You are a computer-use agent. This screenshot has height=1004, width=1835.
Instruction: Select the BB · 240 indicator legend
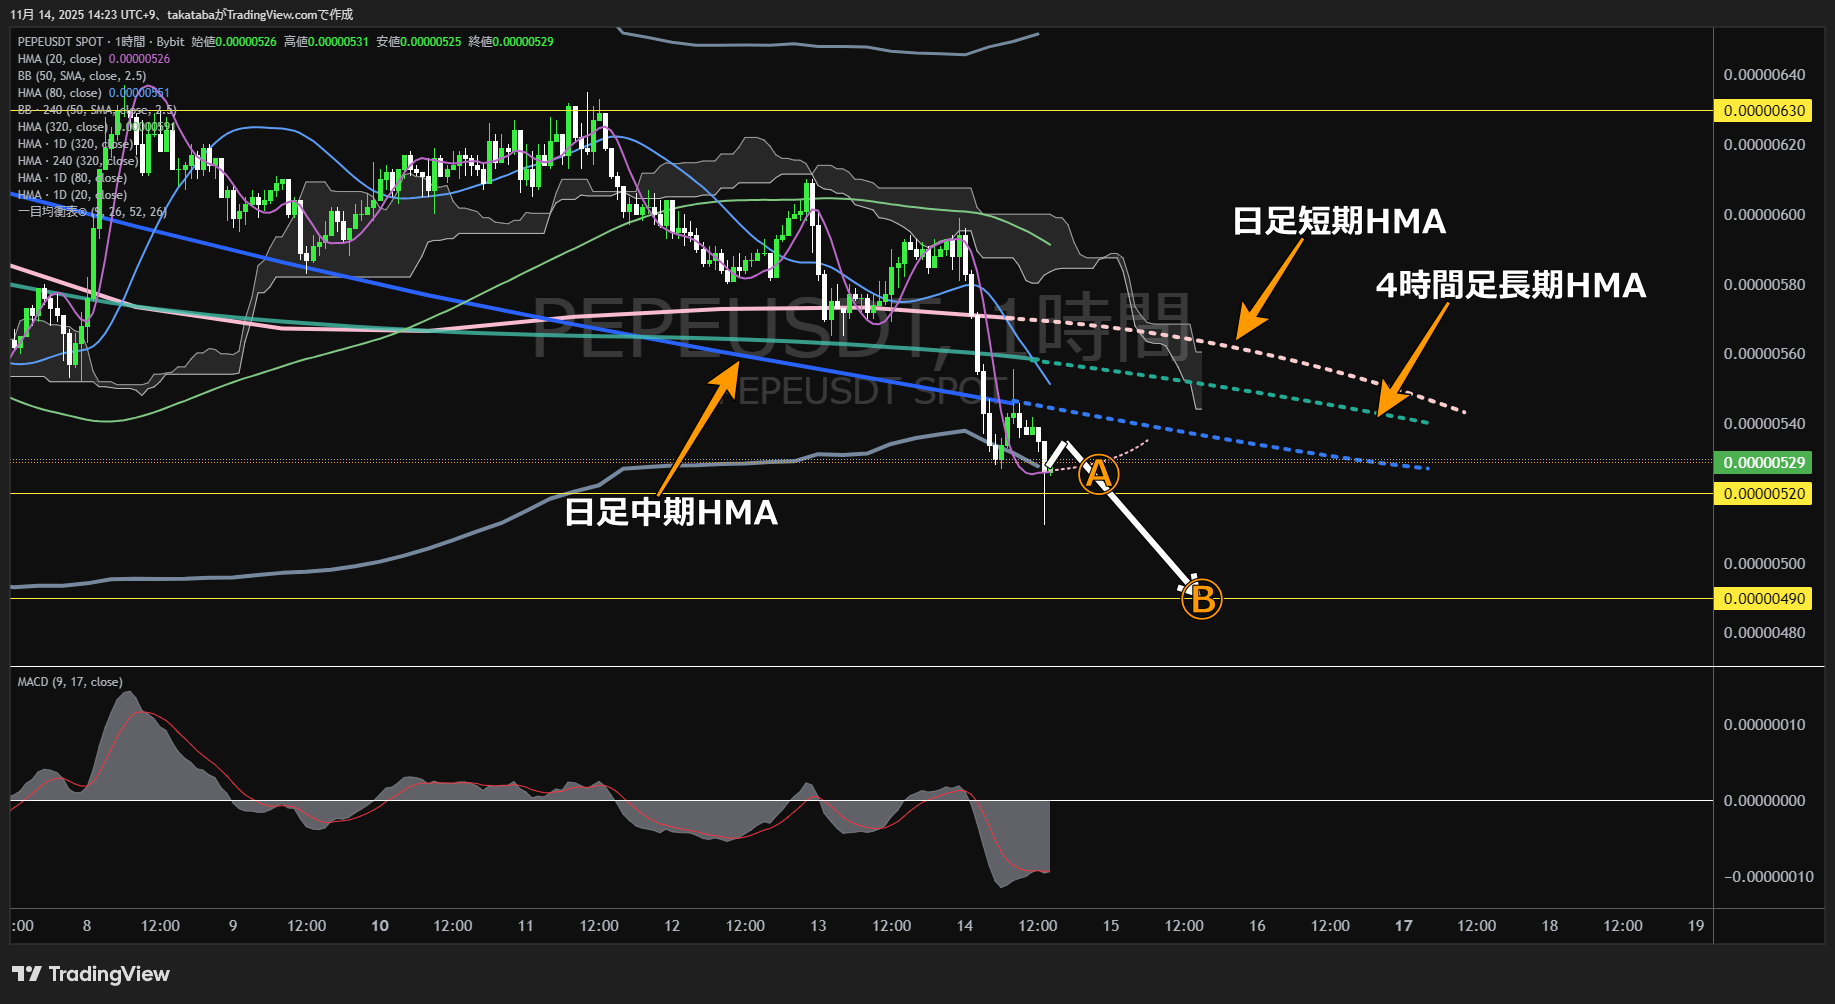97,110
